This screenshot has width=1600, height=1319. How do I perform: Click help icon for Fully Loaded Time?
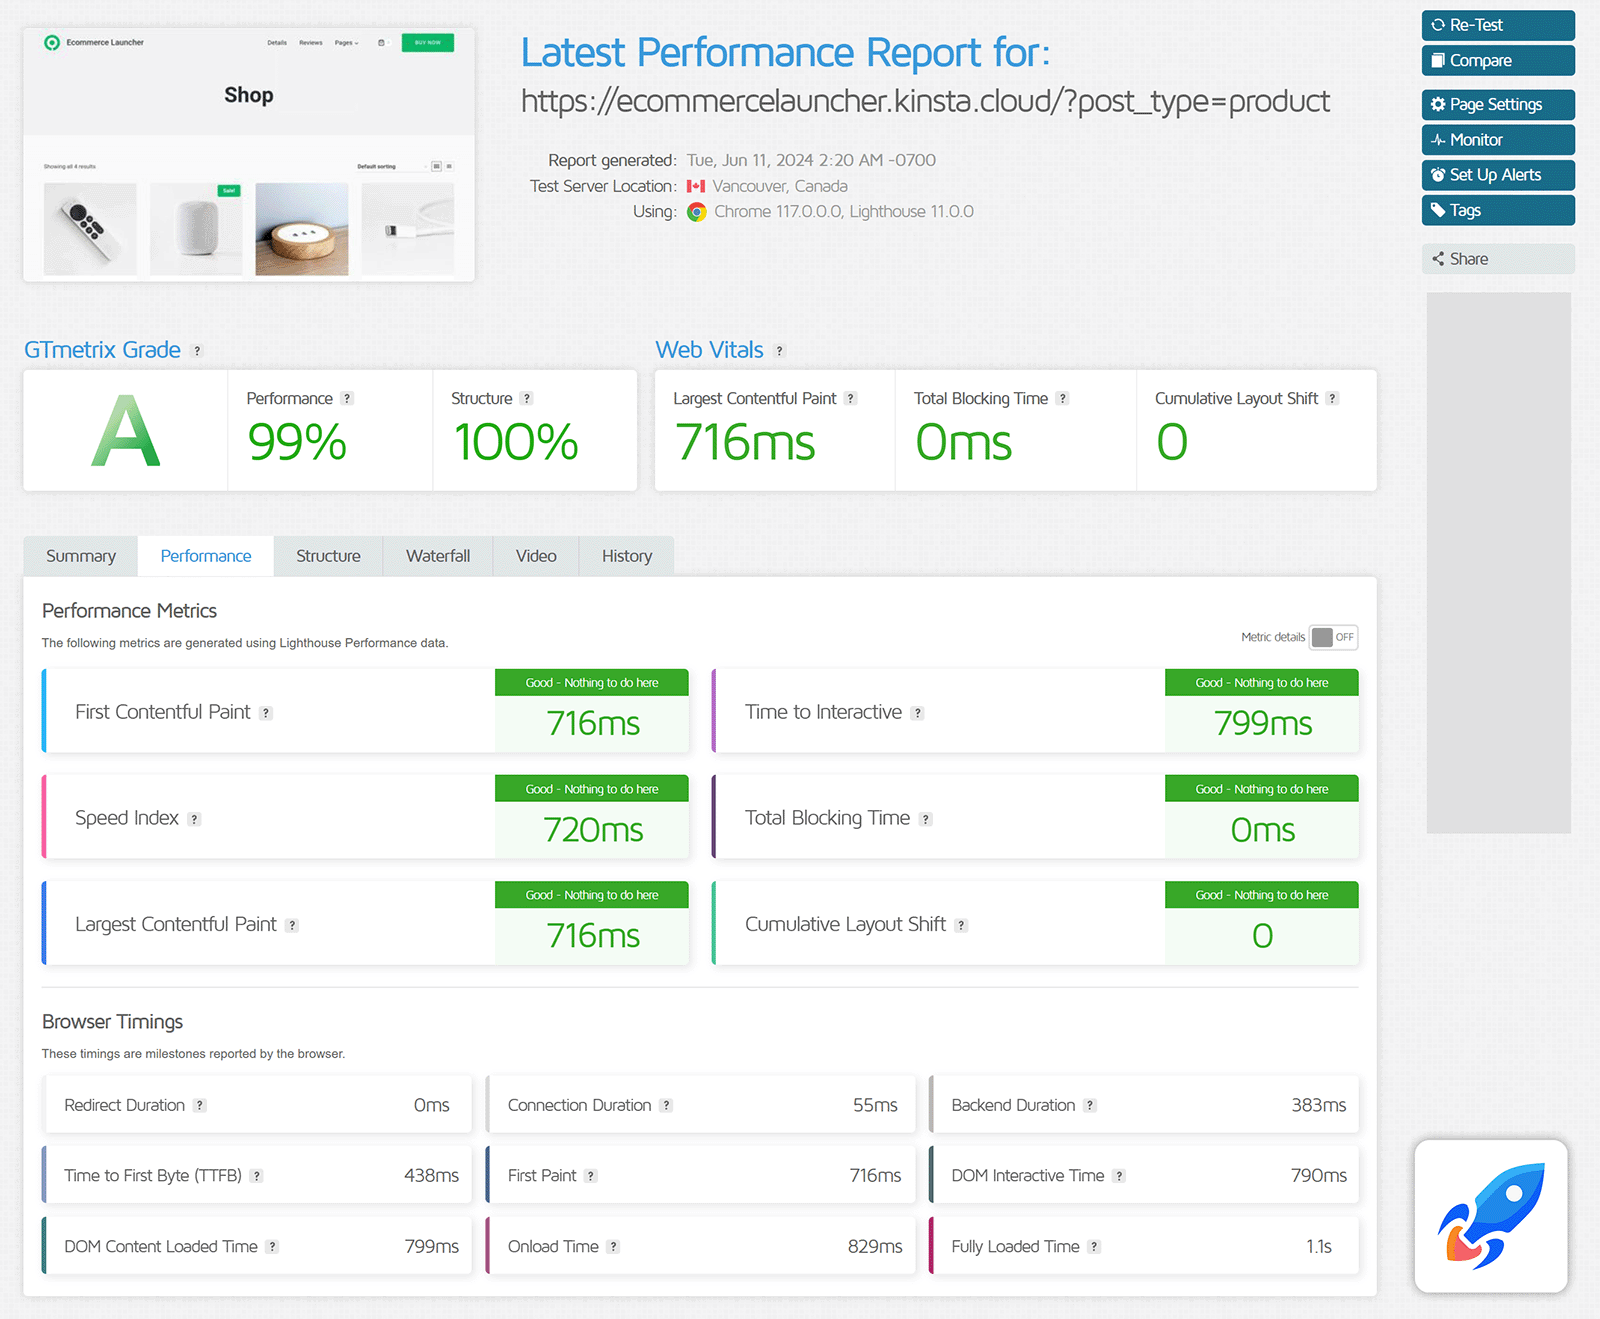pos(1094,1247)
